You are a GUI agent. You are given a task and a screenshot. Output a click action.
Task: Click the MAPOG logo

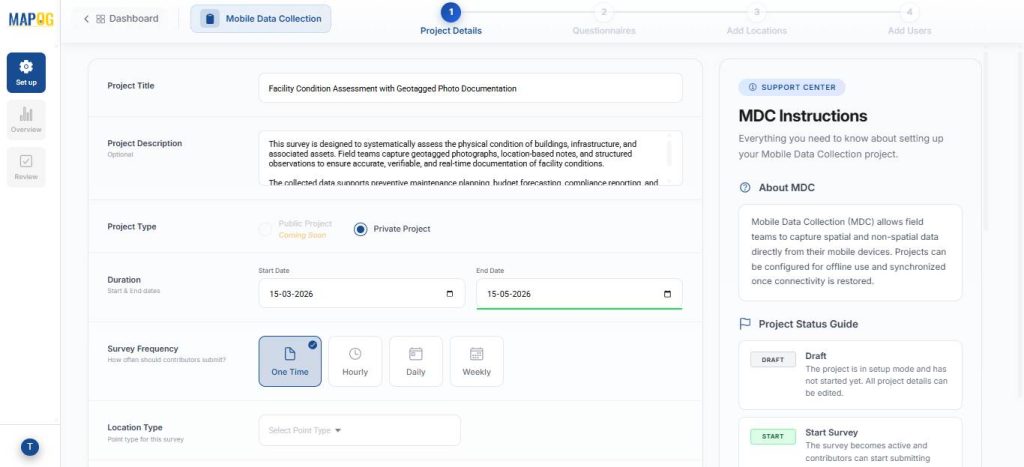coord(31,20)
